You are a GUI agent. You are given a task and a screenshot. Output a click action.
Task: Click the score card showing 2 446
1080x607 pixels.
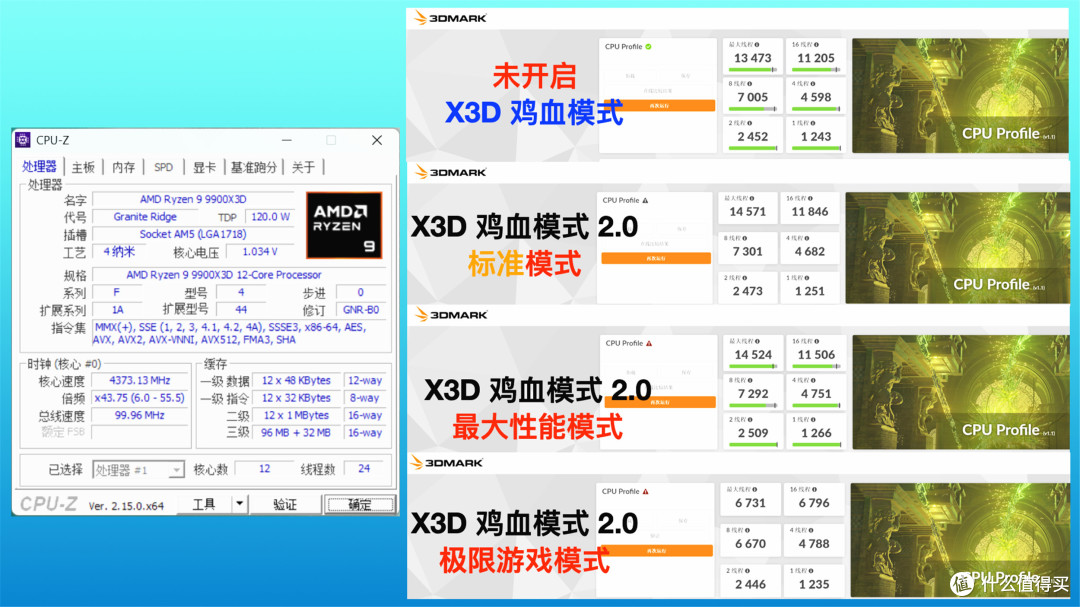[x=750, y=581]
